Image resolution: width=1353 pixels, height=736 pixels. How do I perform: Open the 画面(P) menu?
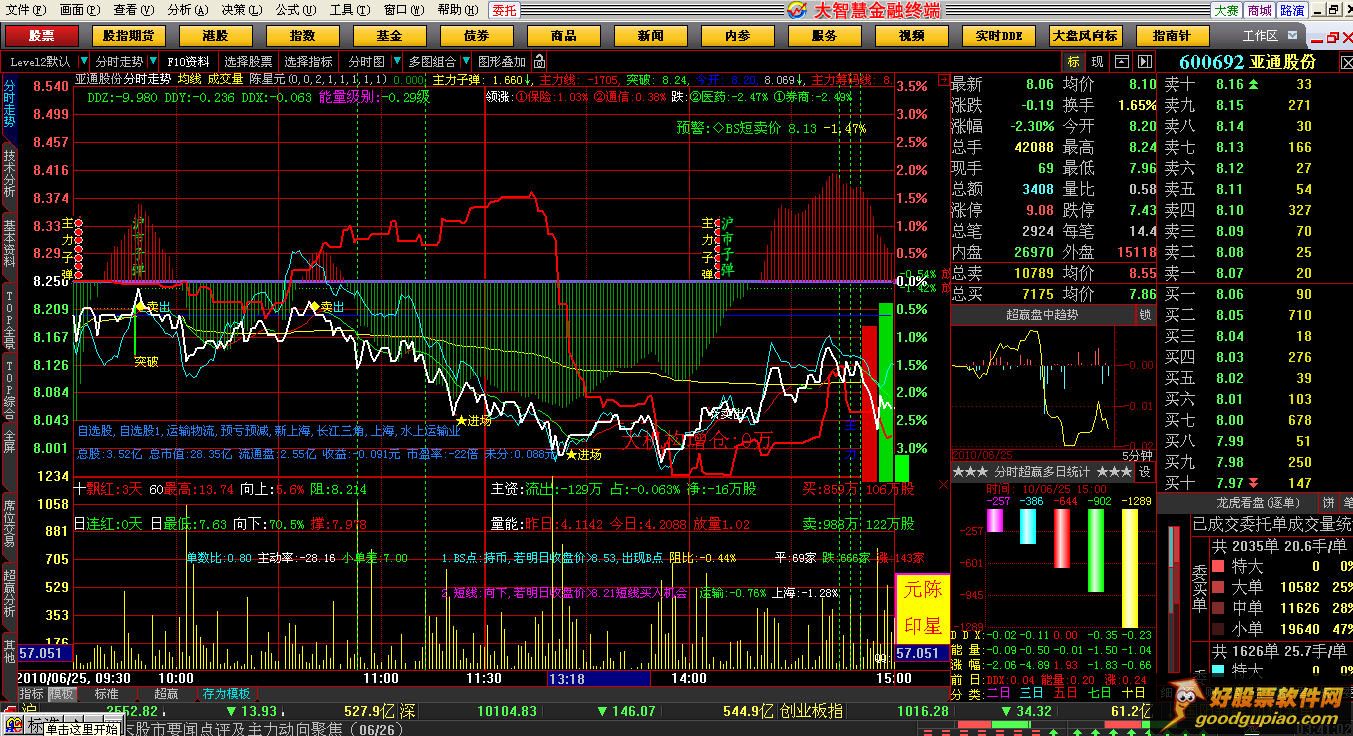78,10
